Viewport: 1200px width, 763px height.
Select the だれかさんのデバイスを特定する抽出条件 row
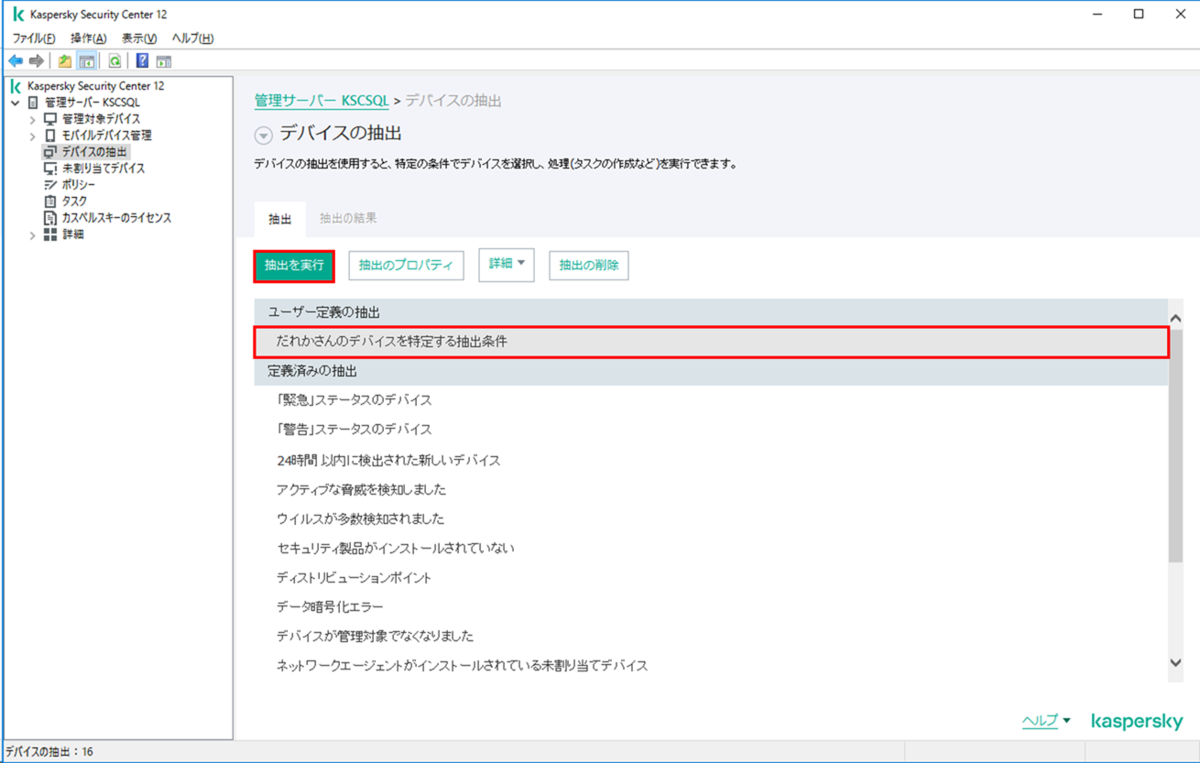[x=711, y=342]
